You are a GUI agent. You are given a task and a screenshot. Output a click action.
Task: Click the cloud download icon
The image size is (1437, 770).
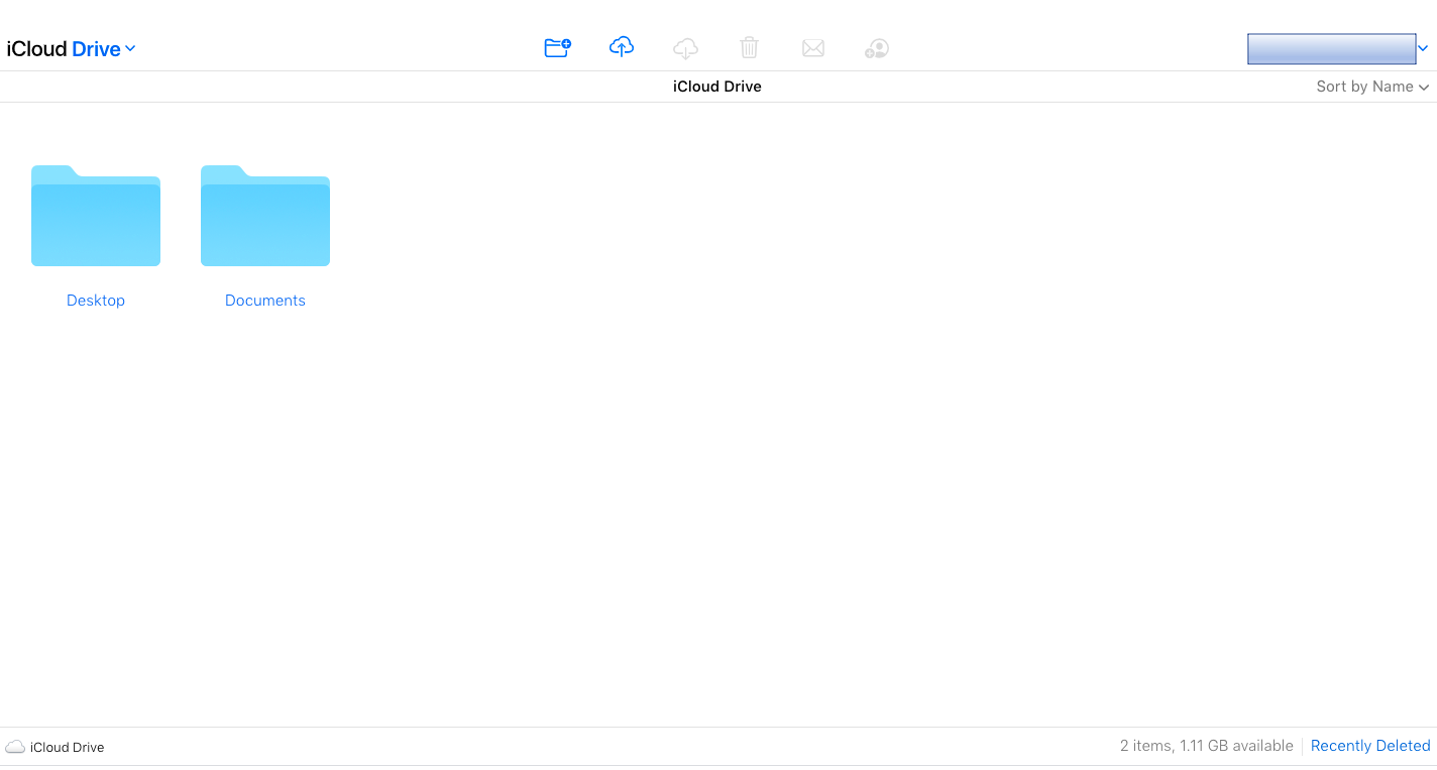(x=685, y=48)
